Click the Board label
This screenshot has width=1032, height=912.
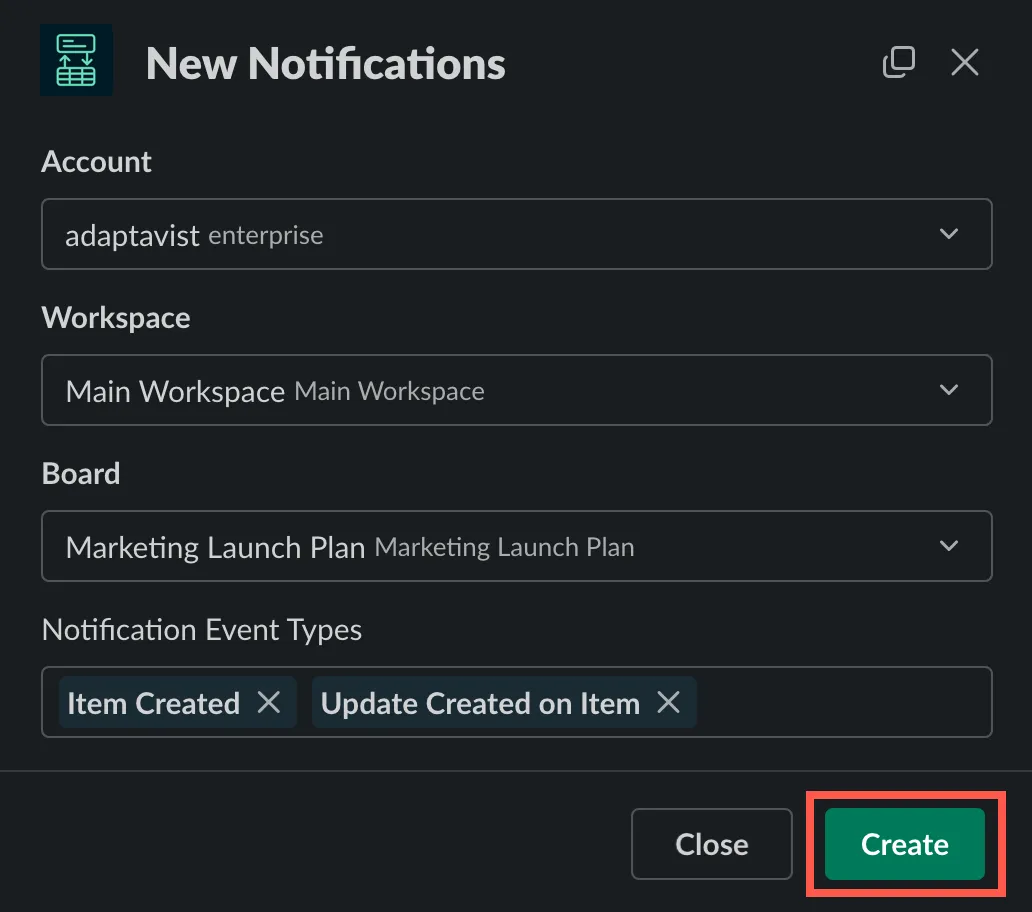81,474
